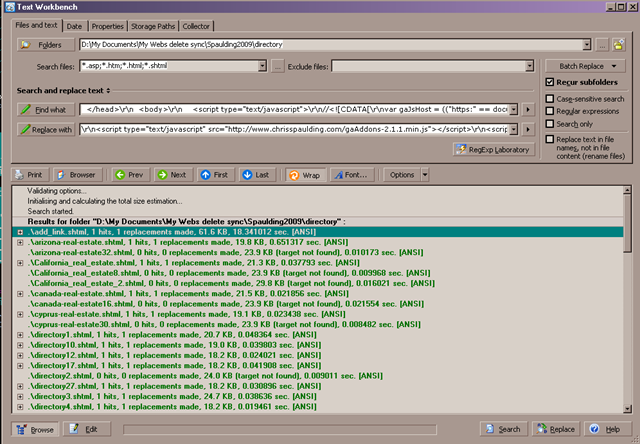
Task: Expand the add_link.shtml result
Action: tap(20, 232)
